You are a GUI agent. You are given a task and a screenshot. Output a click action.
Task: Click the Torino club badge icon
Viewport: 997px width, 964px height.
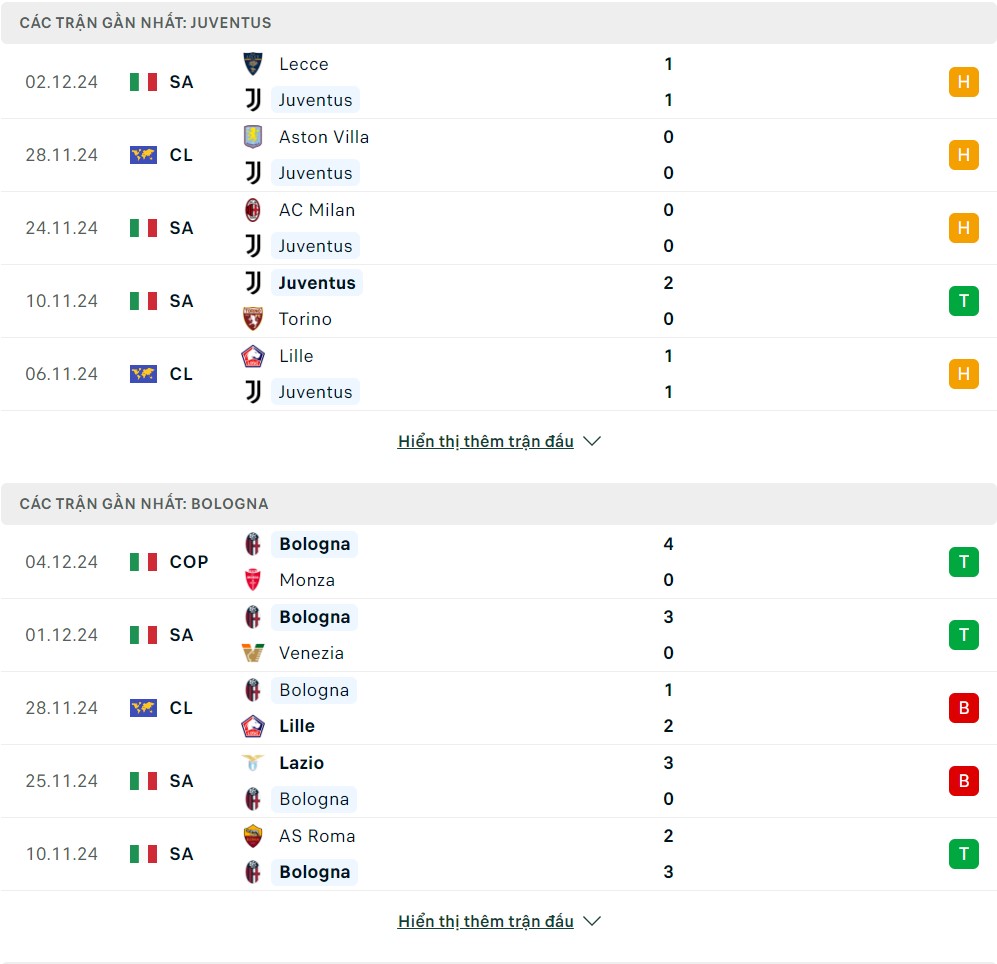point(253,319)
